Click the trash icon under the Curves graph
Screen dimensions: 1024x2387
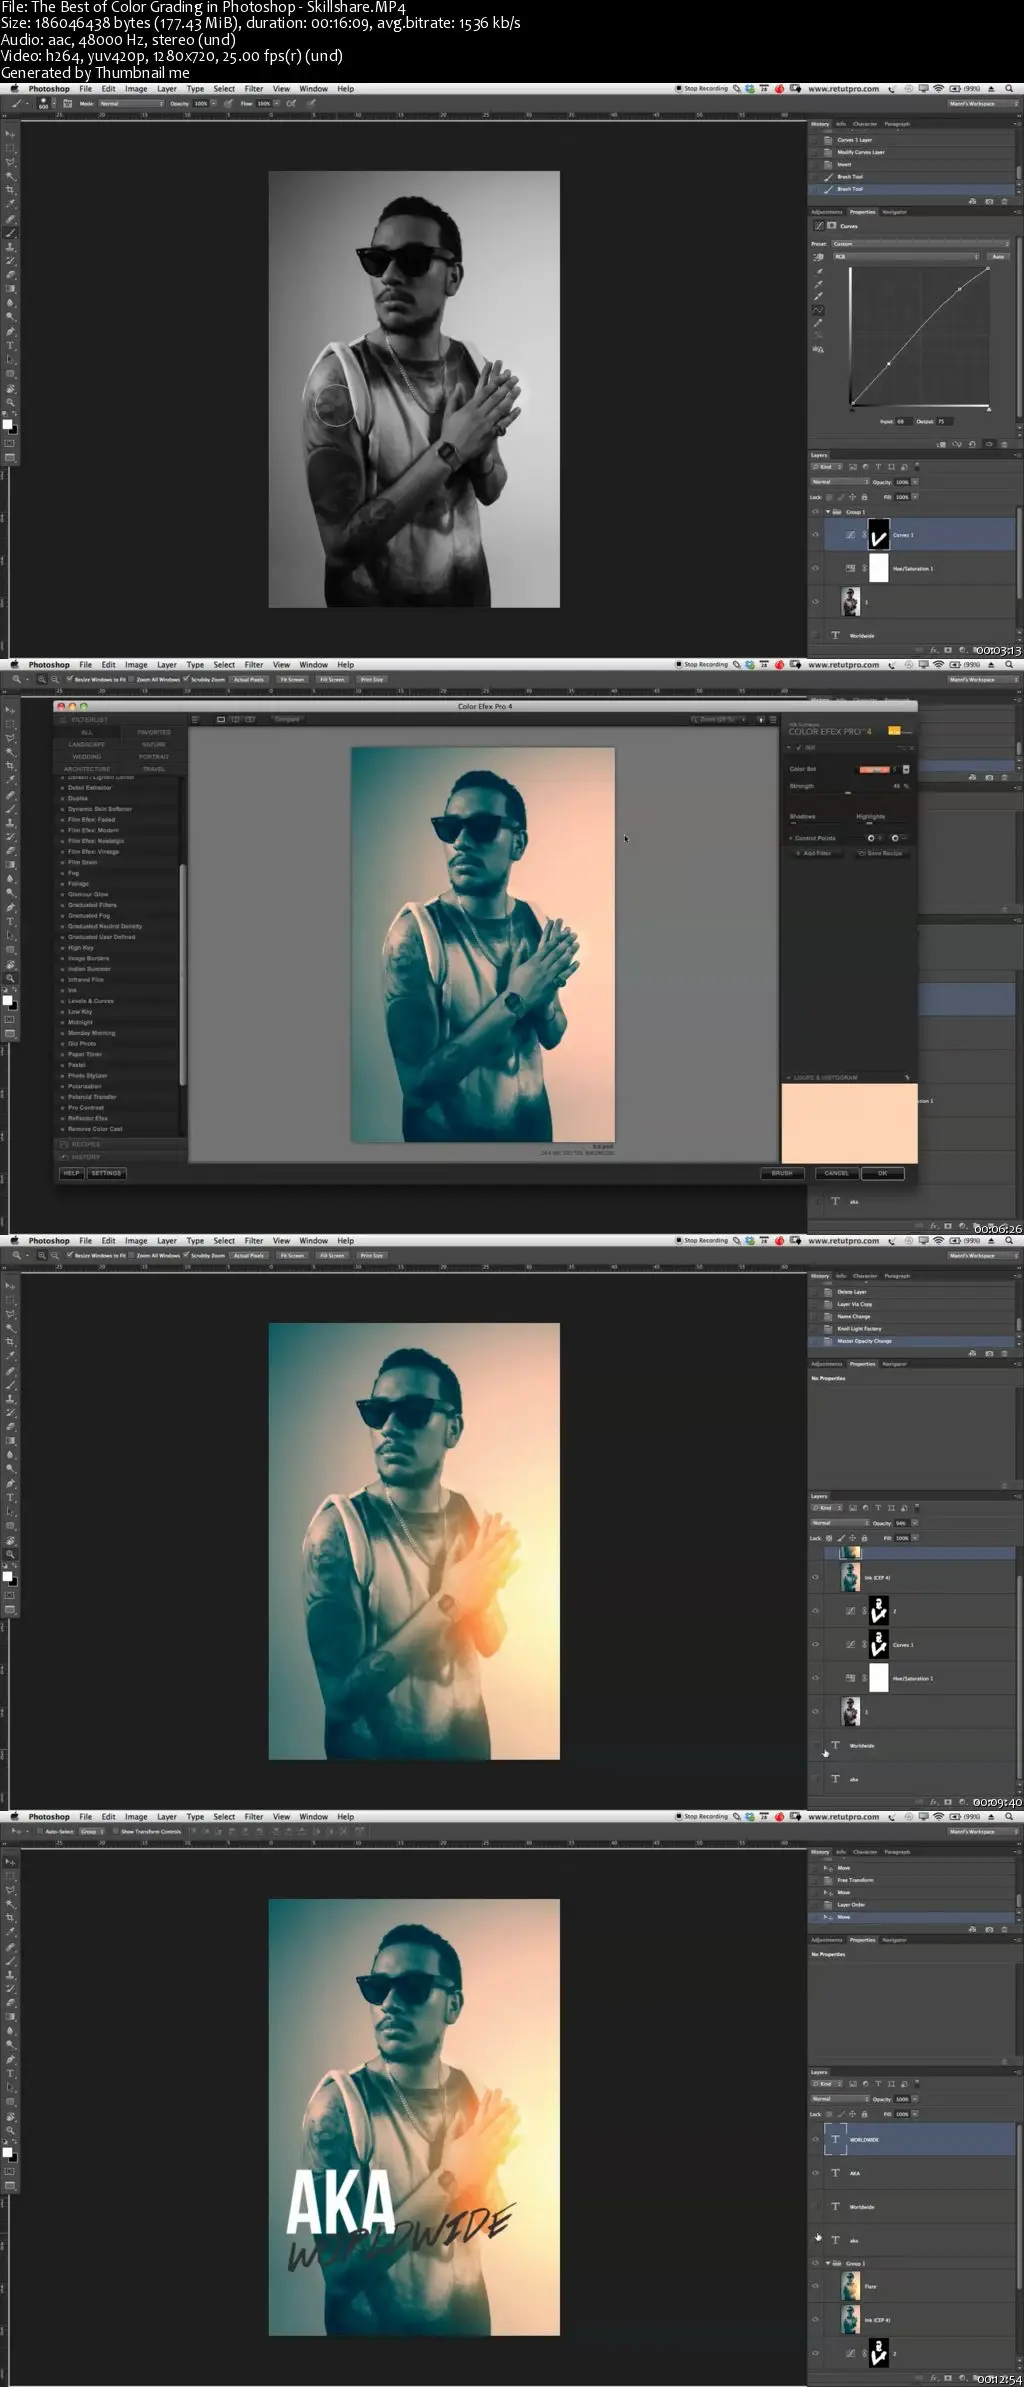tap(1004, 444)
